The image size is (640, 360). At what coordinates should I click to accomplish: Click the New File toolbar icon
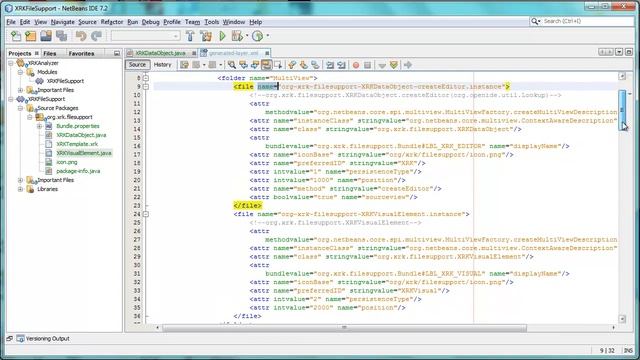(x=16, y=36)
